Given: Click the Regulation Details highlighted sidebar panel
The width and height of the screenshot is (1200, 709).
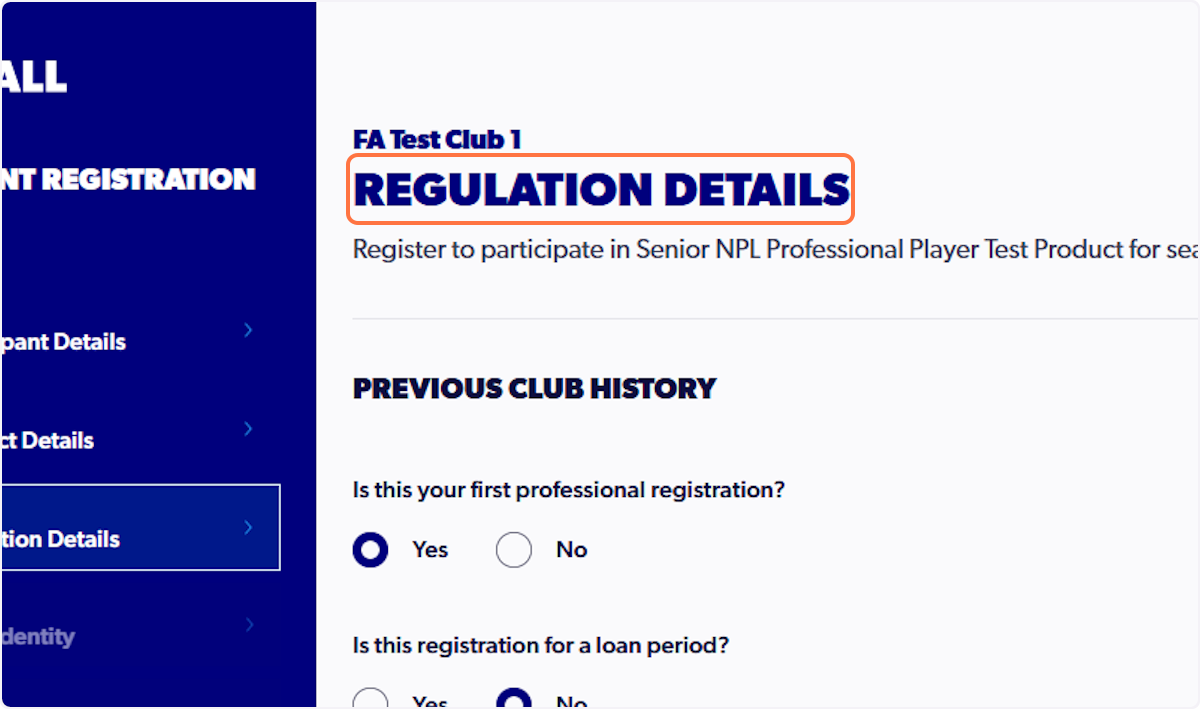Looking at the screenshot, I should coord(140,527).
